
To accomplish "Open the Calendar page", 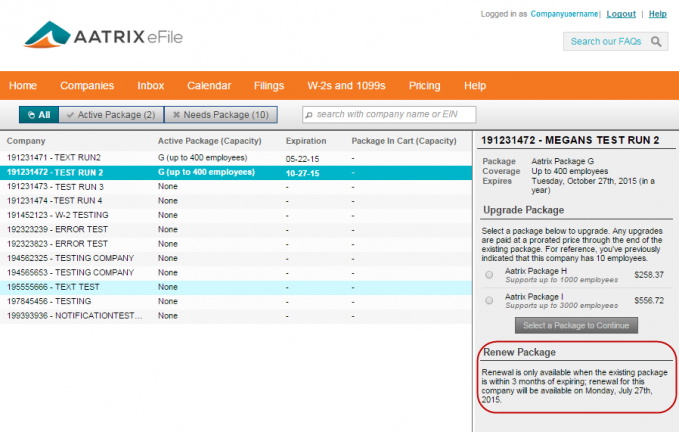I will [x=209, y=86].
